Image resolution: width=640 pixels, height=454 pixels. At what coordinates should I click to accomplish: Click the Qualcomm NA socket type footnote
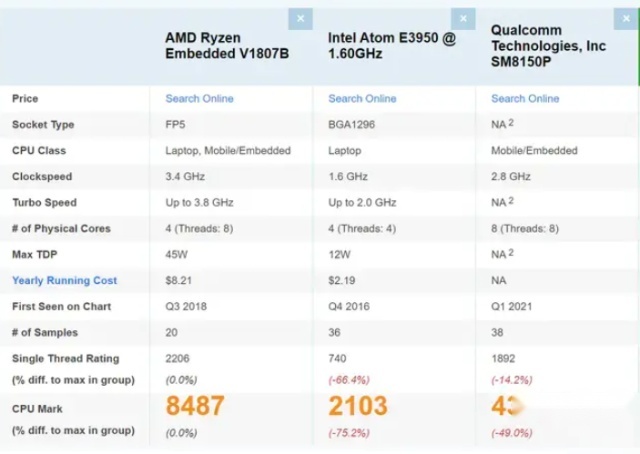tap(511, 122)
